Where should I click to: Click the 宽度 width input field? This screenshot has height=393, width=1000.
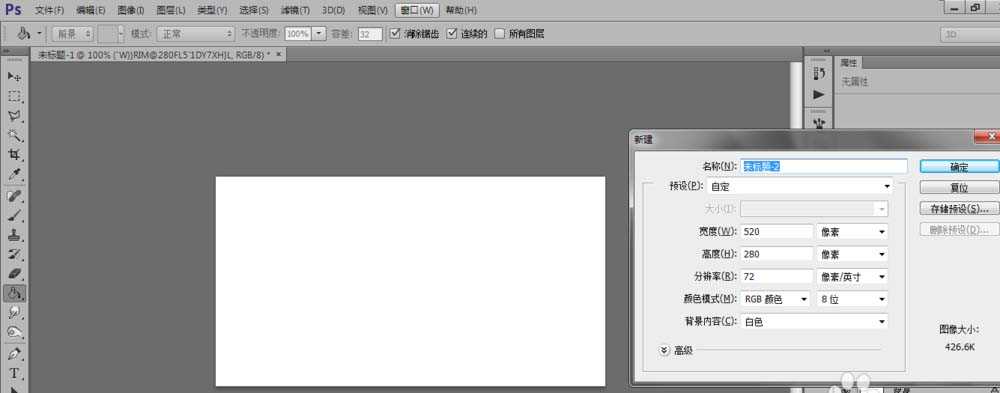click(x=777, y=232)
